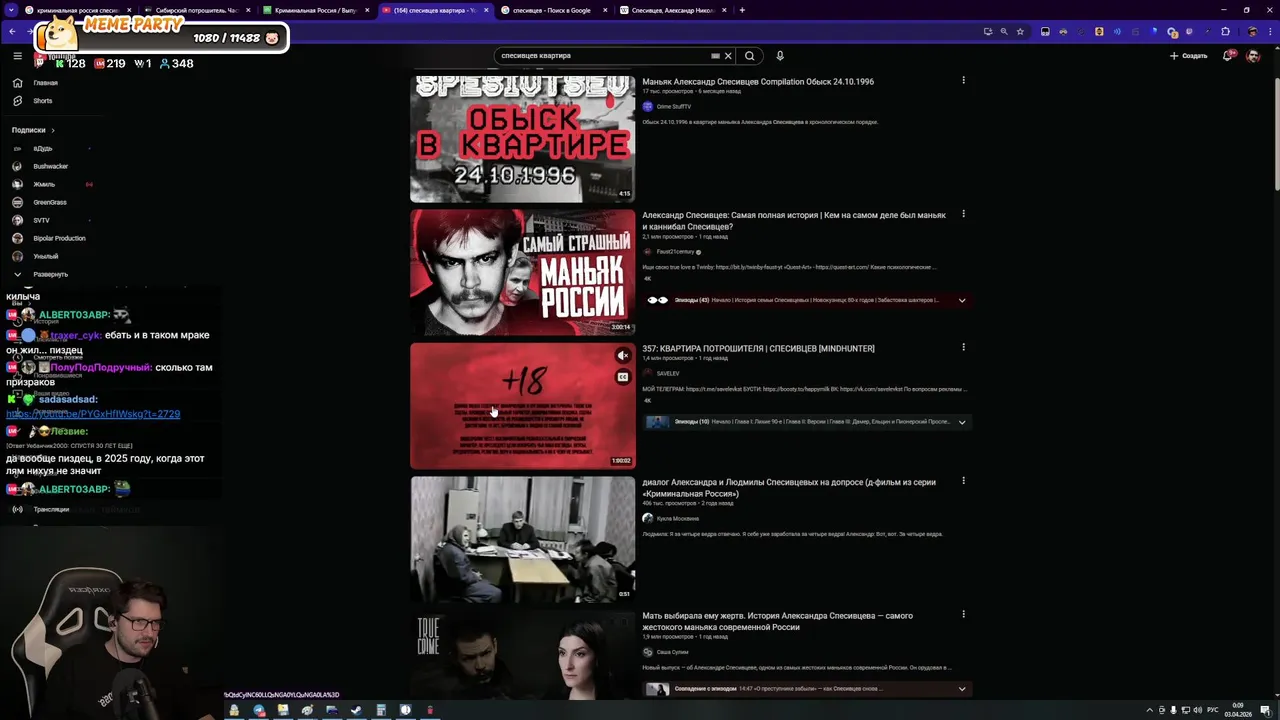Open title Александр Спесивцев: Самая полная история

coord(794,221)
